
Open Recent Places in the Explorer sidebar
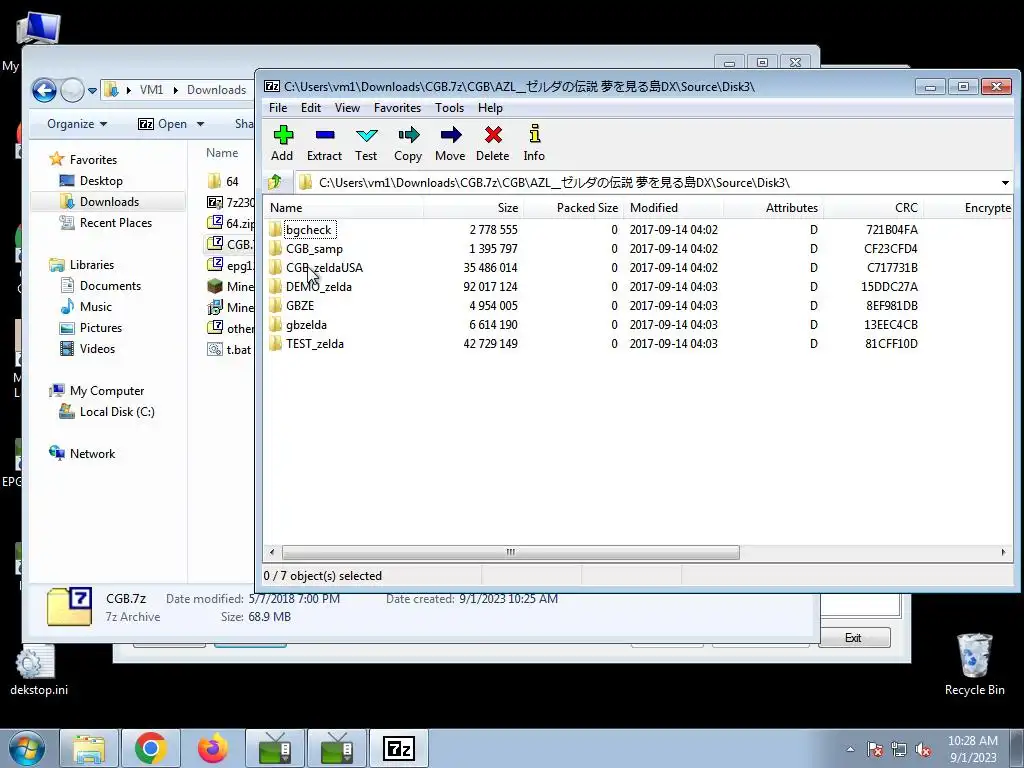[116, 223]
